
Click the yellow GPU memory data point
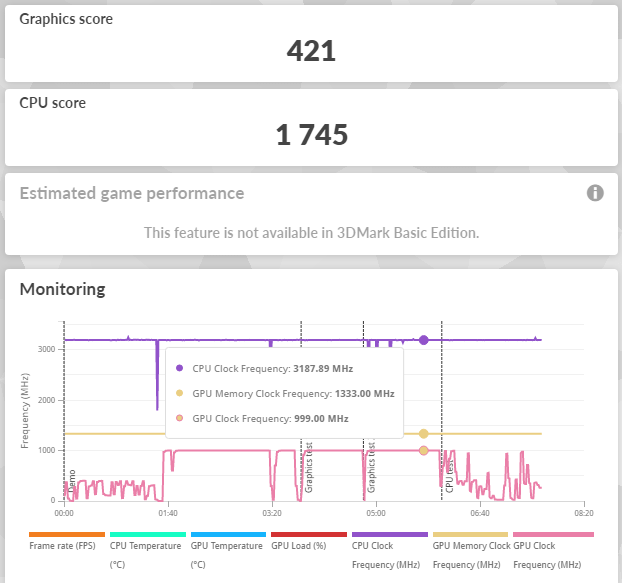[423, 433]
